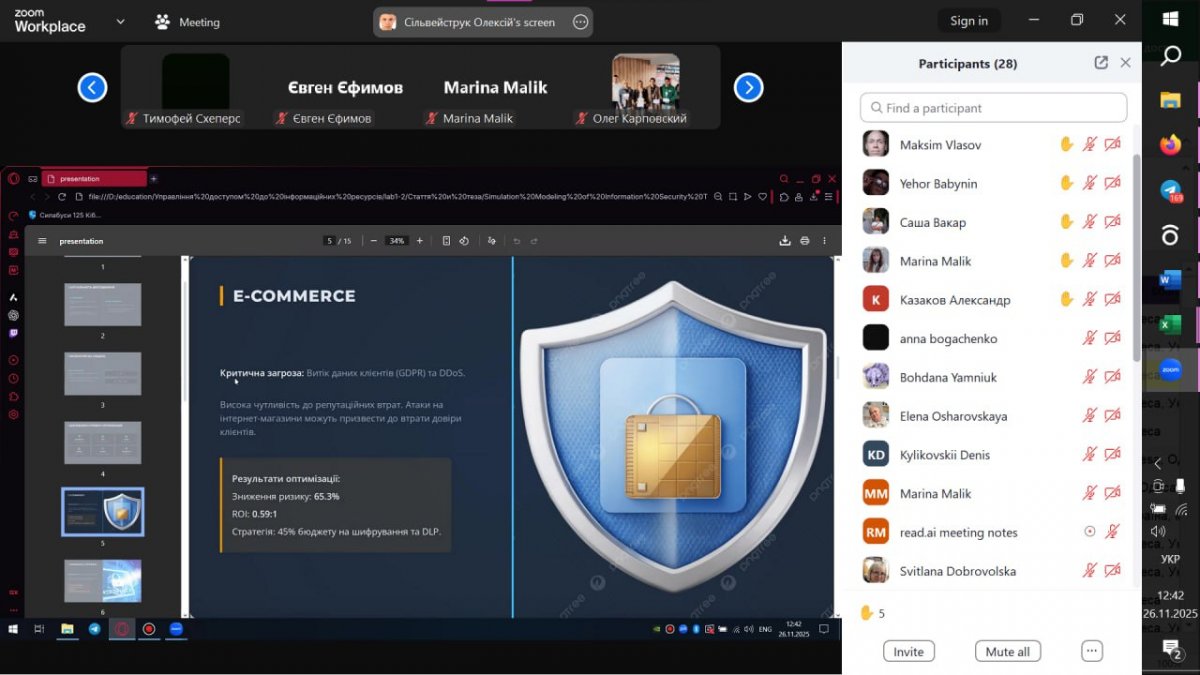Toggle Yehor Babynin's video camera icon
This screenshot has width=1200, height=675.
coord(1112,184)
